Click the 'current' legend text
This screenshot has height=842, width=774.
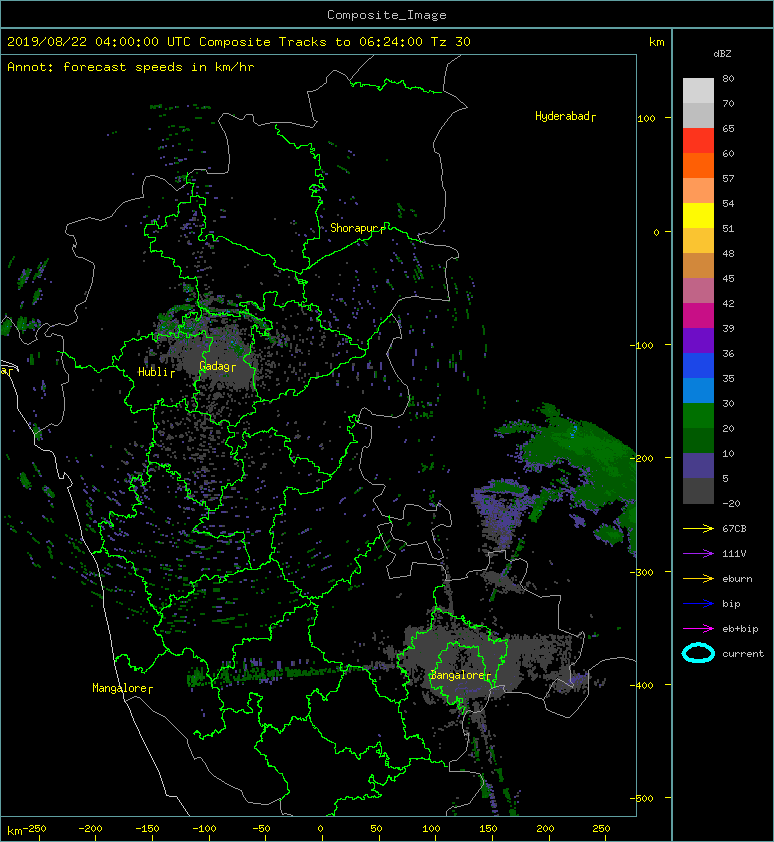pyautogui.click(x=743, y=654)
